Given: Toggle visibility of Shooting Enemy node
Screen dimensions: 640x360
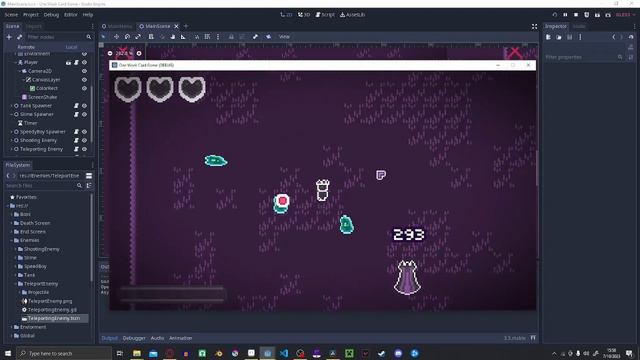Looking at the screenshot, I should click(84, 140).
